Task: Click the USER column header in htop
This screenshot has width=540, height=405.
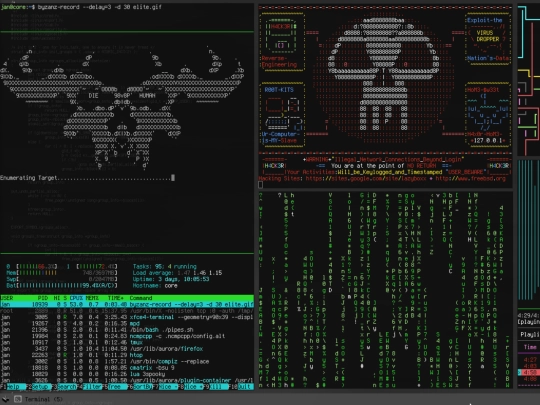Action: pyautogui.click(x=7, y=298)
